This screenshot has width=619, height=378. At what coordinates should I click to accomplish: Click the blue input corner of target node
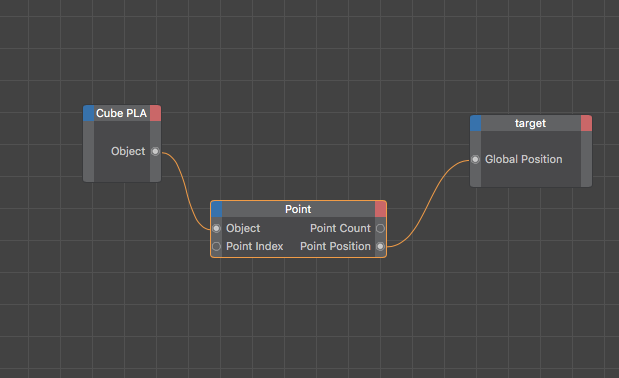pos(476,123)
